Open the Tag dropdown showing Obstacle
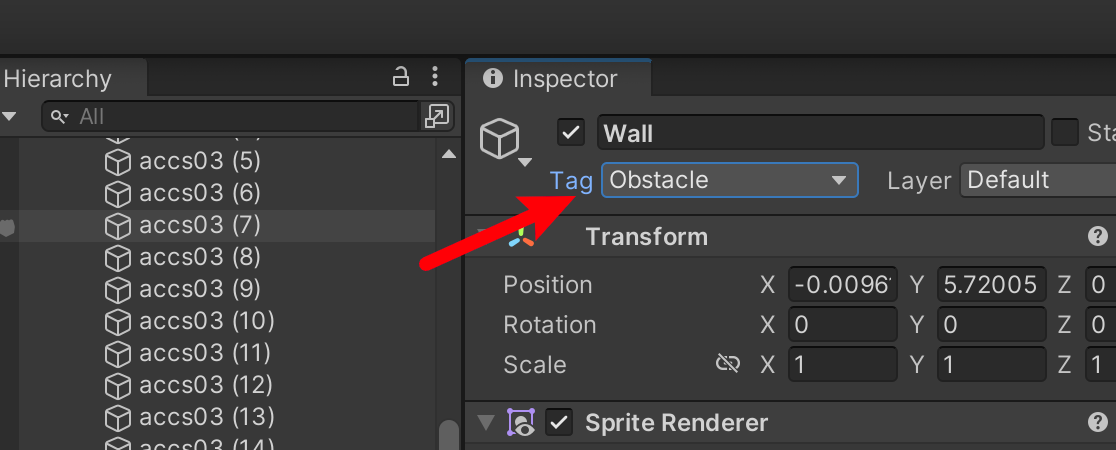1116x450 pixels. pyautogui.click(x=730, y=180)
